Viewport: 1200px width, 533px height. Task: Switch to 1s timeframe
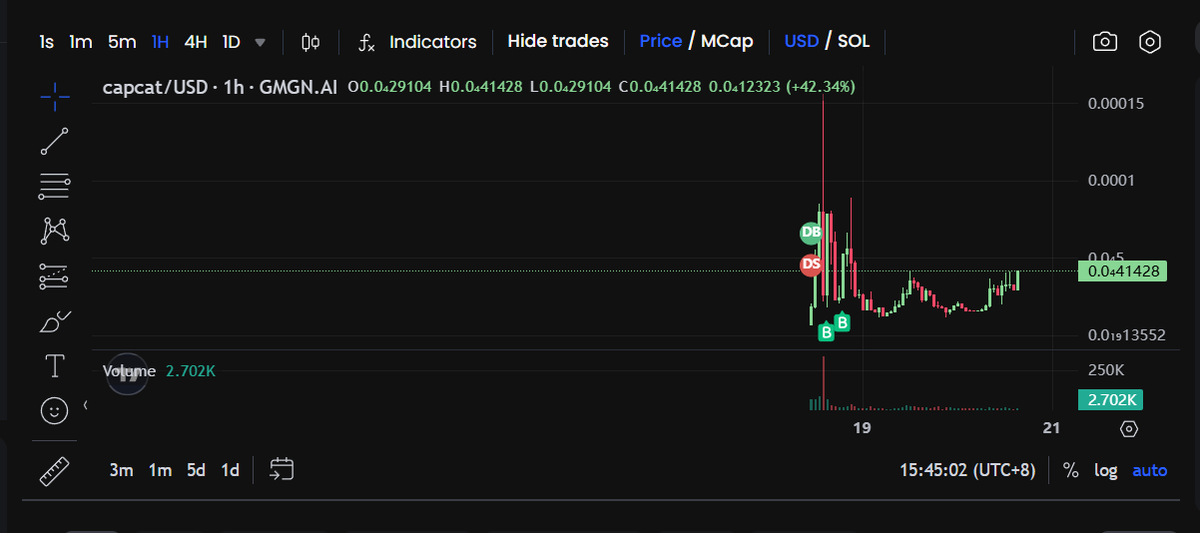coord(46,42)
